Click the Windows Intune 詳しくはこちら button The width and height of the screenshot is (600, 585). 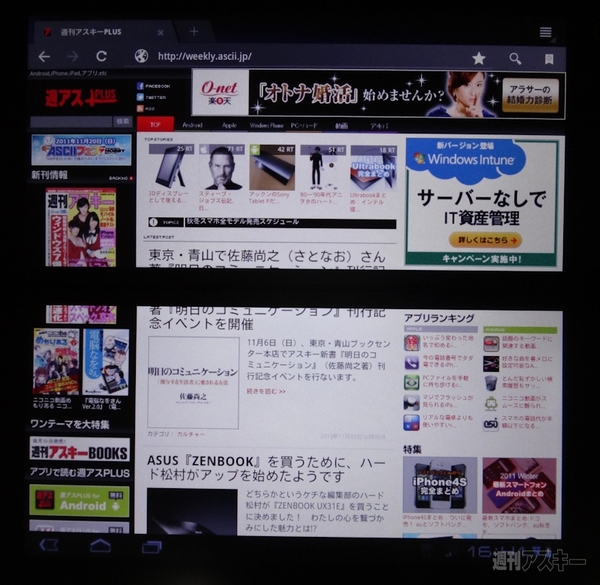[485, 240]
